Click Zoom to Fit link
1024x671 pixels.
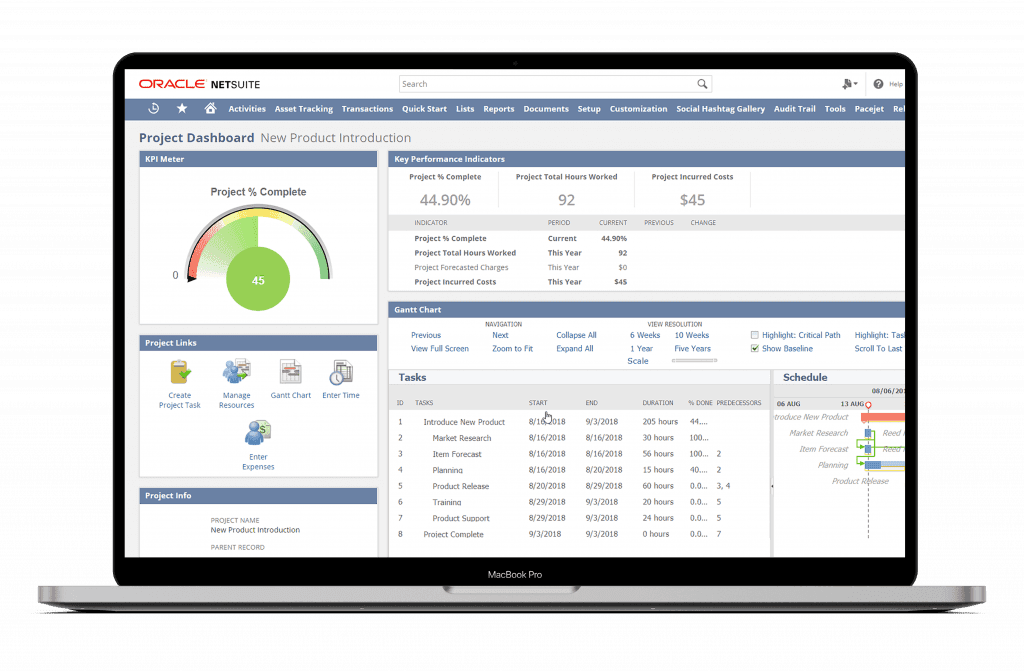(513, 349)
